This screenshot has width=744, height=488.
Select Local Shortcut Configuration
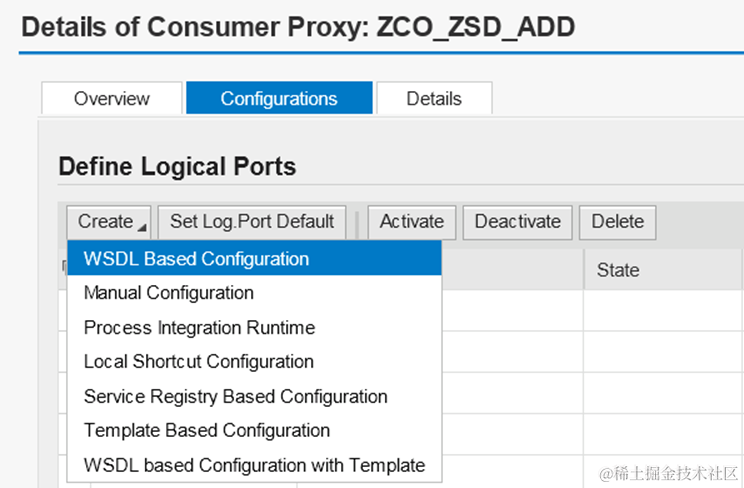(199, 361)
